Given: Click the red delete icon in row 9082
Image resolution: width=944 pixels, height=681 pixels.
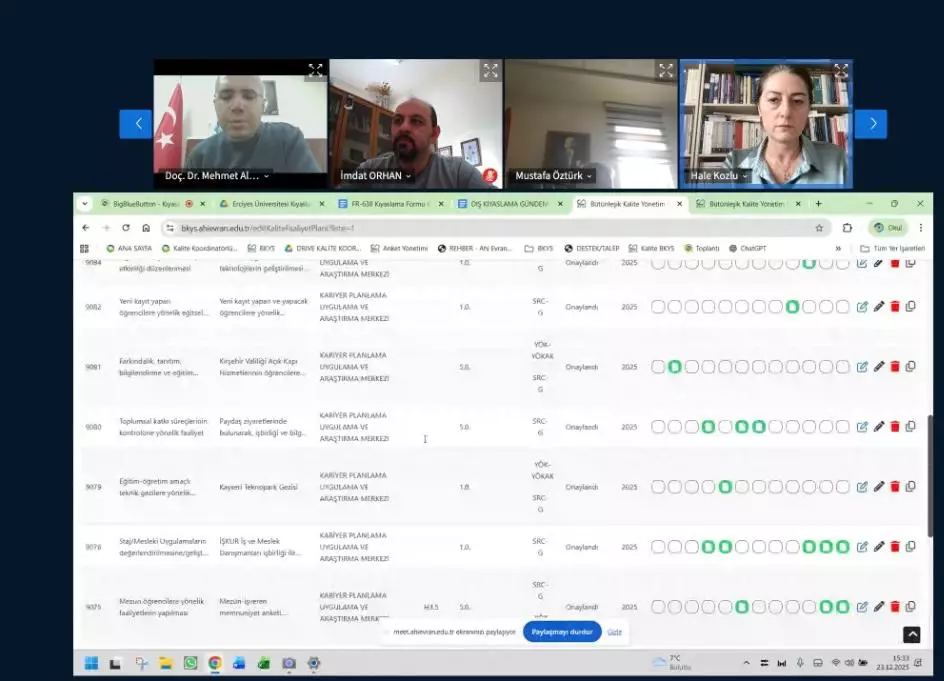Looking at the screenshot, I should (x=895, y=307).
